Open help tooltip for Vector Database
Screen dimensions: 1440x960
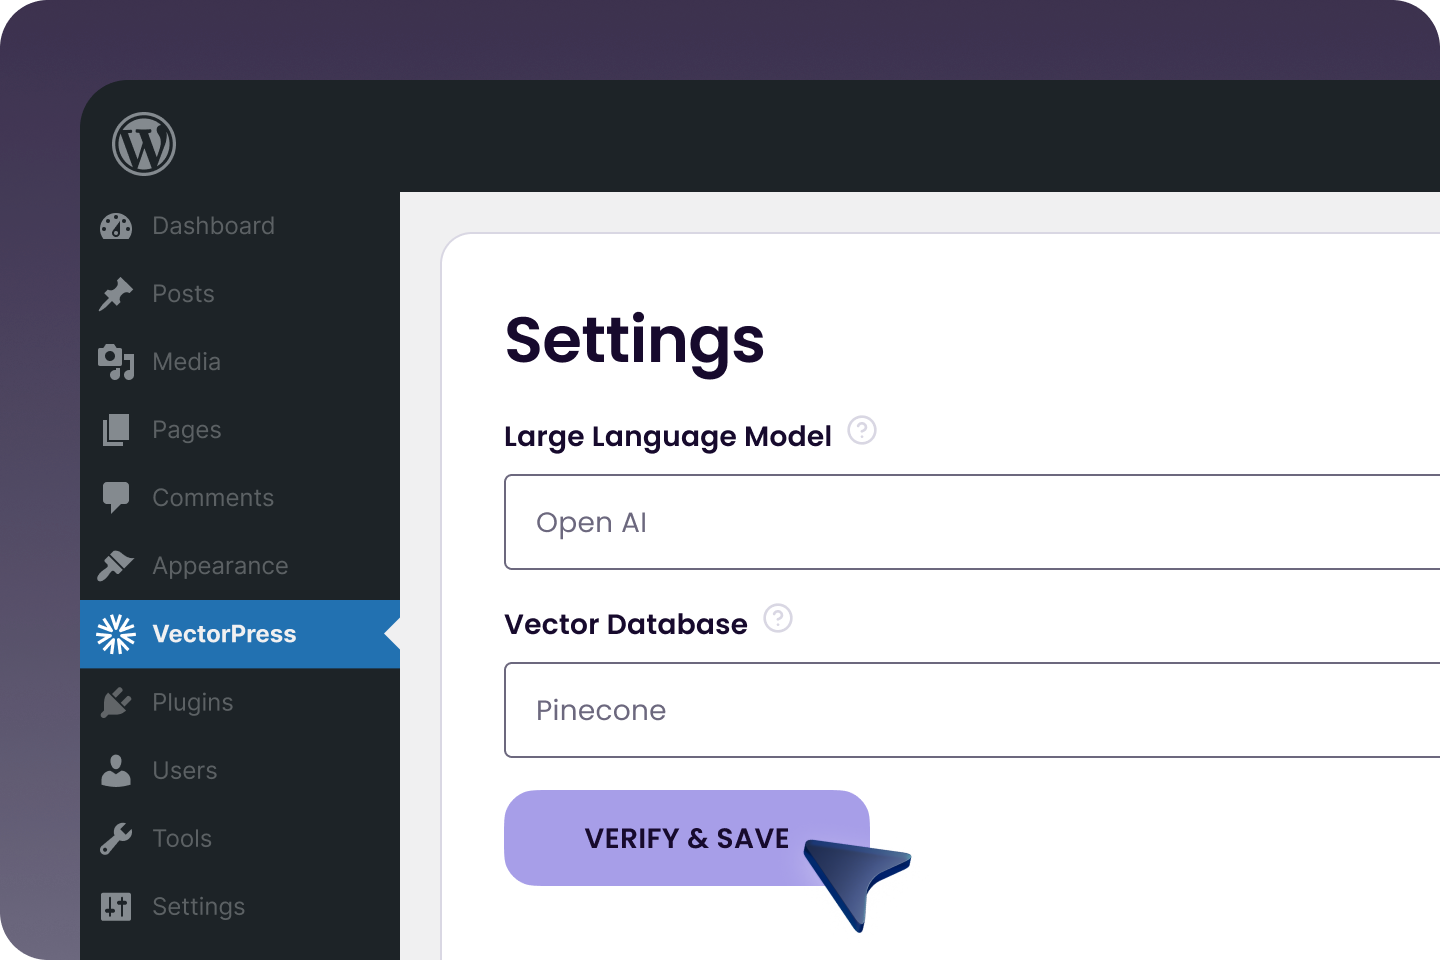[778, 619]
